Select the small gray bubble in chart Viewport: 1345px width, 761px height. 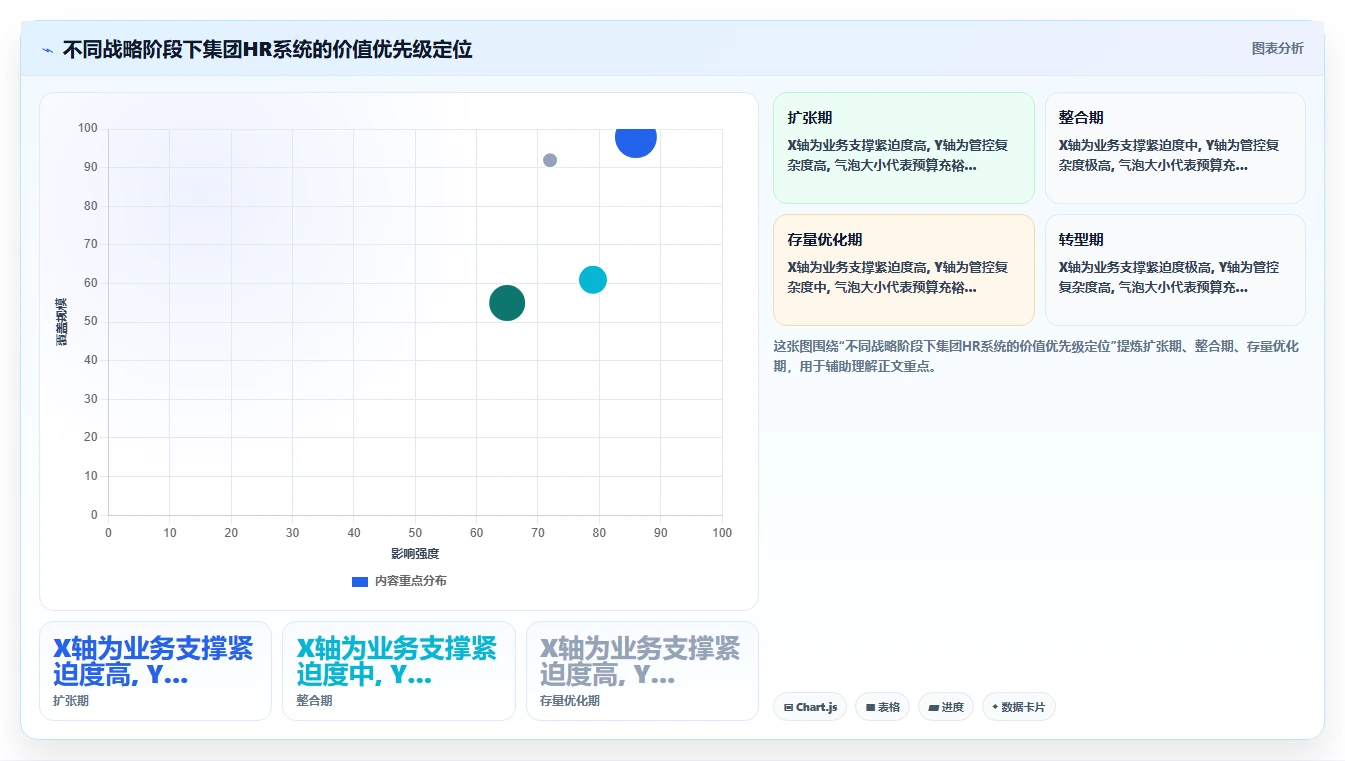click(x=550, y=160)
